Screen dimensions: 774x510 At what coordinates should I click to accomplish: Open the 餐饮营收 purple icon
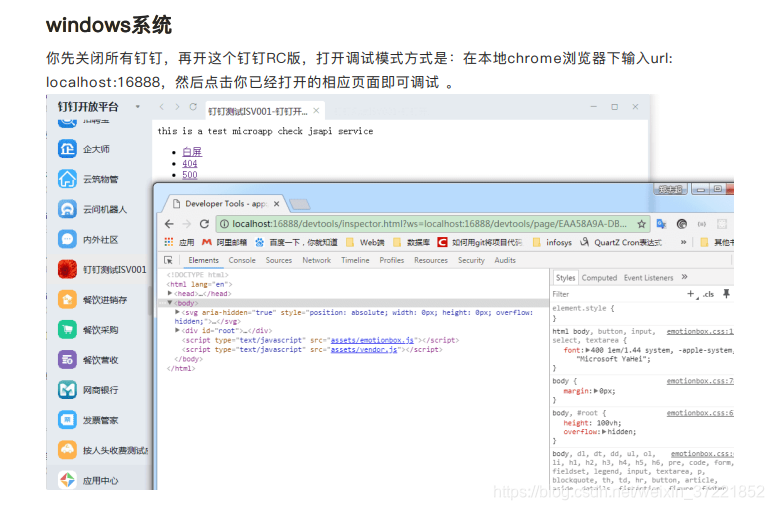(67, 359)
